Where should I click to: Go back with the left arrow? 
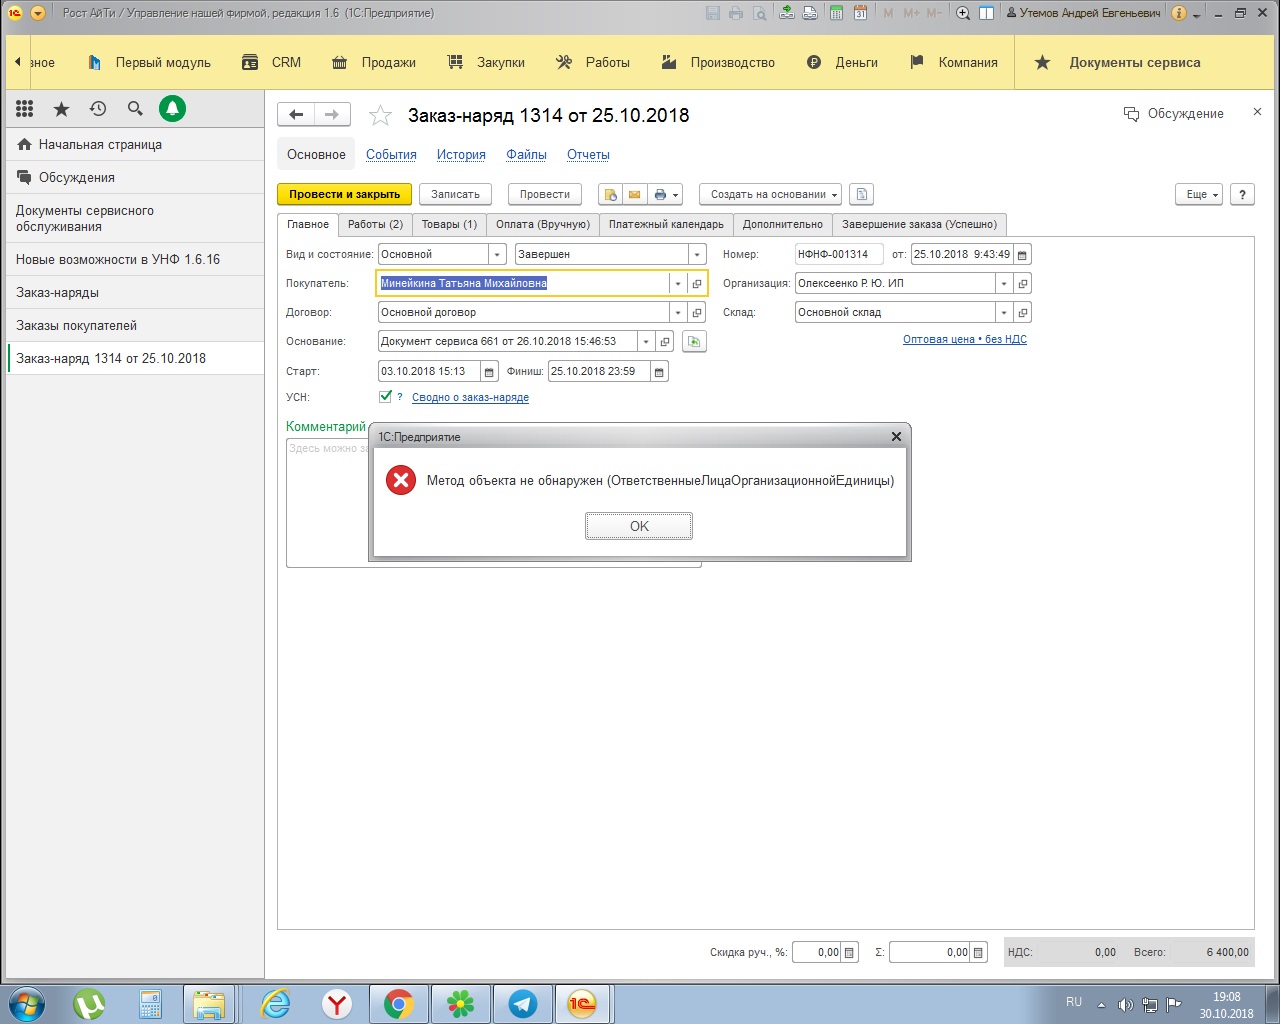point(296,115)
